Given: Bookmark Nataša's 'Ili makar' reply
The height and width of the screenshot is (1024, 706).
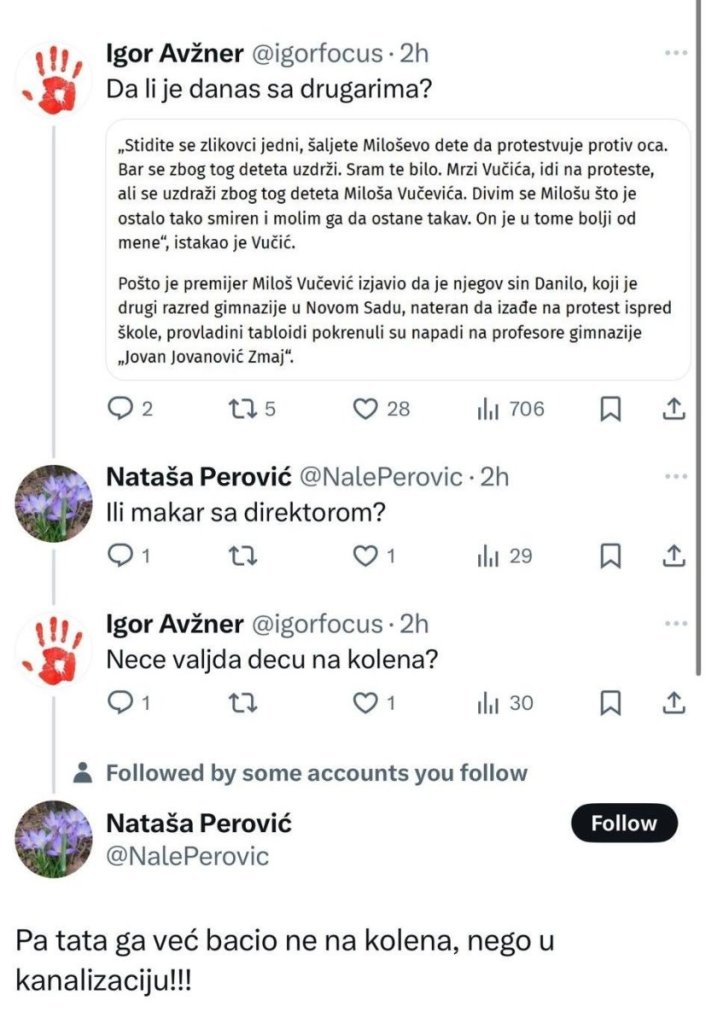Looking at the screenshot, I should point(612,555).
